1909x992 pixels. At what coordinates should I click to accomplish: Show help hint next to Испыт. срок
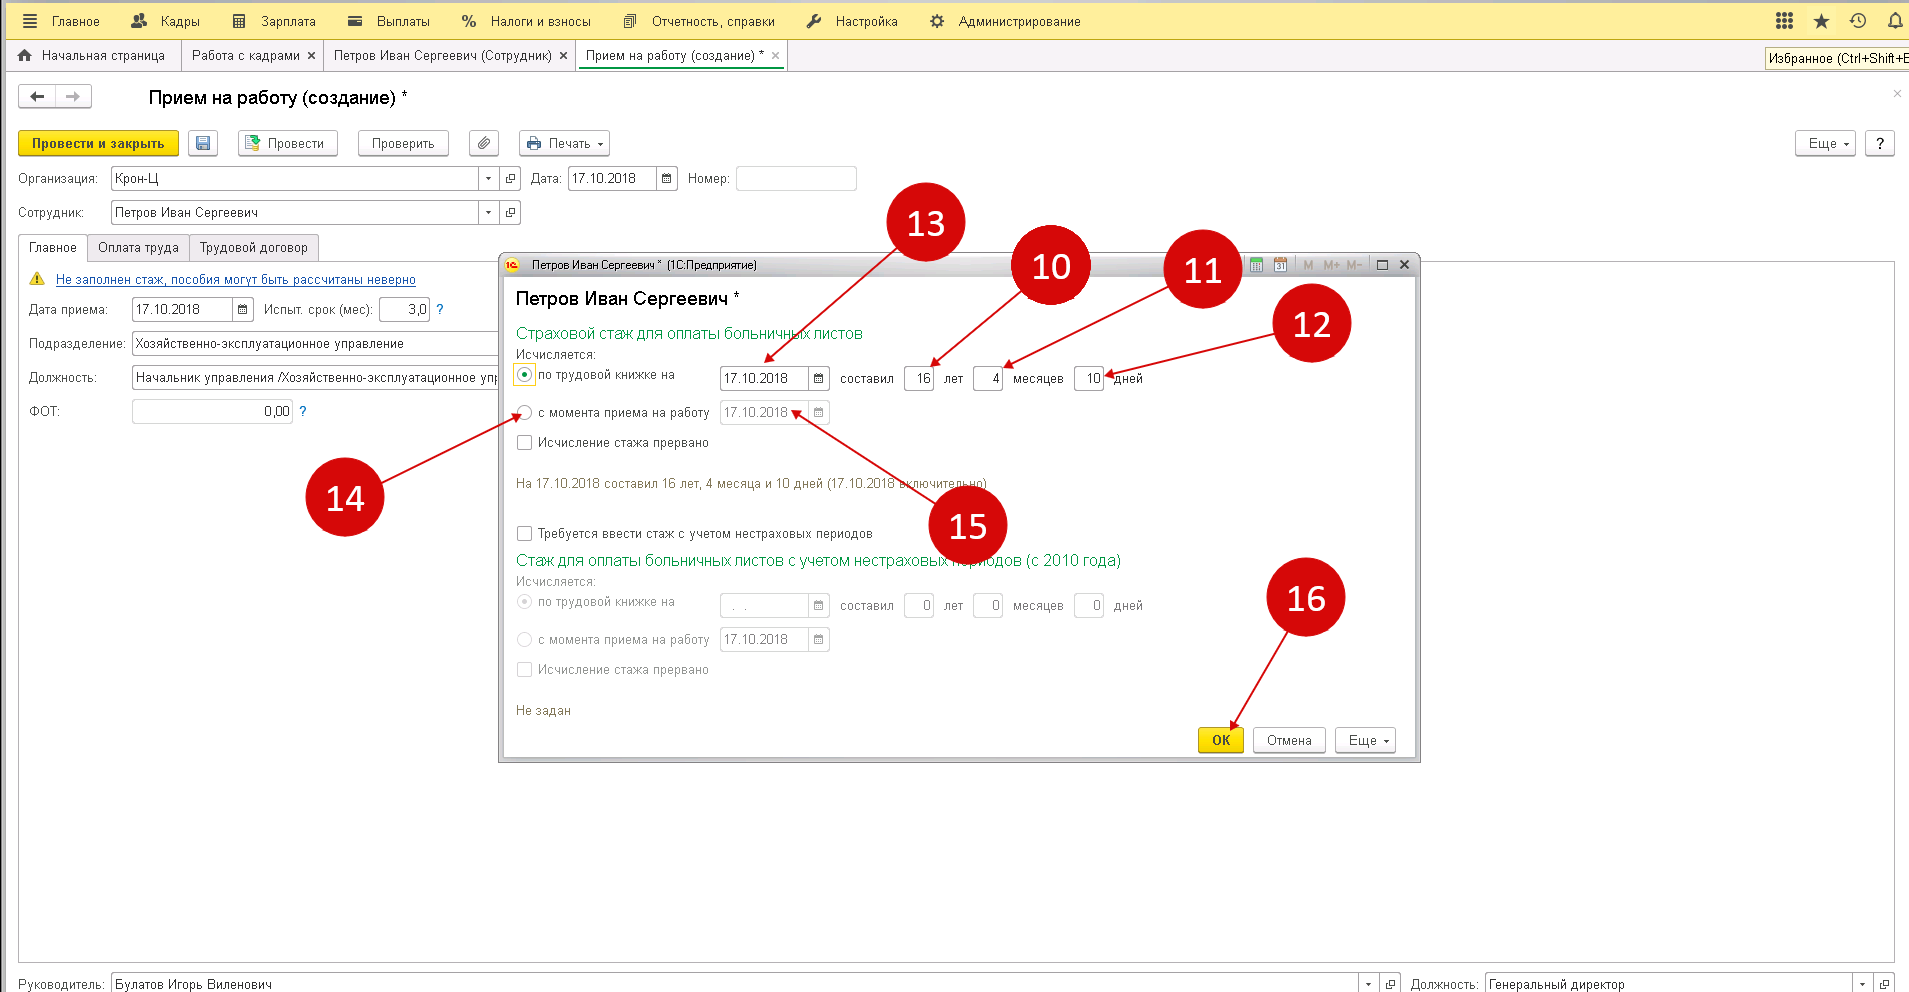[x=440, y=310]
